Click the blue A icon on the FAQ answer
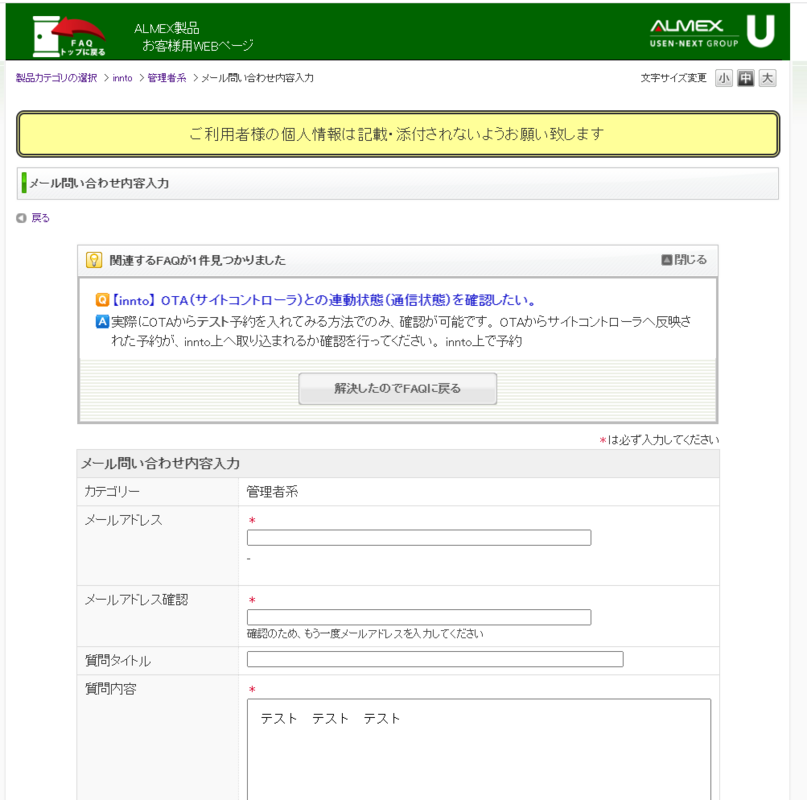Screen dimensions: 807x800 (101, 322)
